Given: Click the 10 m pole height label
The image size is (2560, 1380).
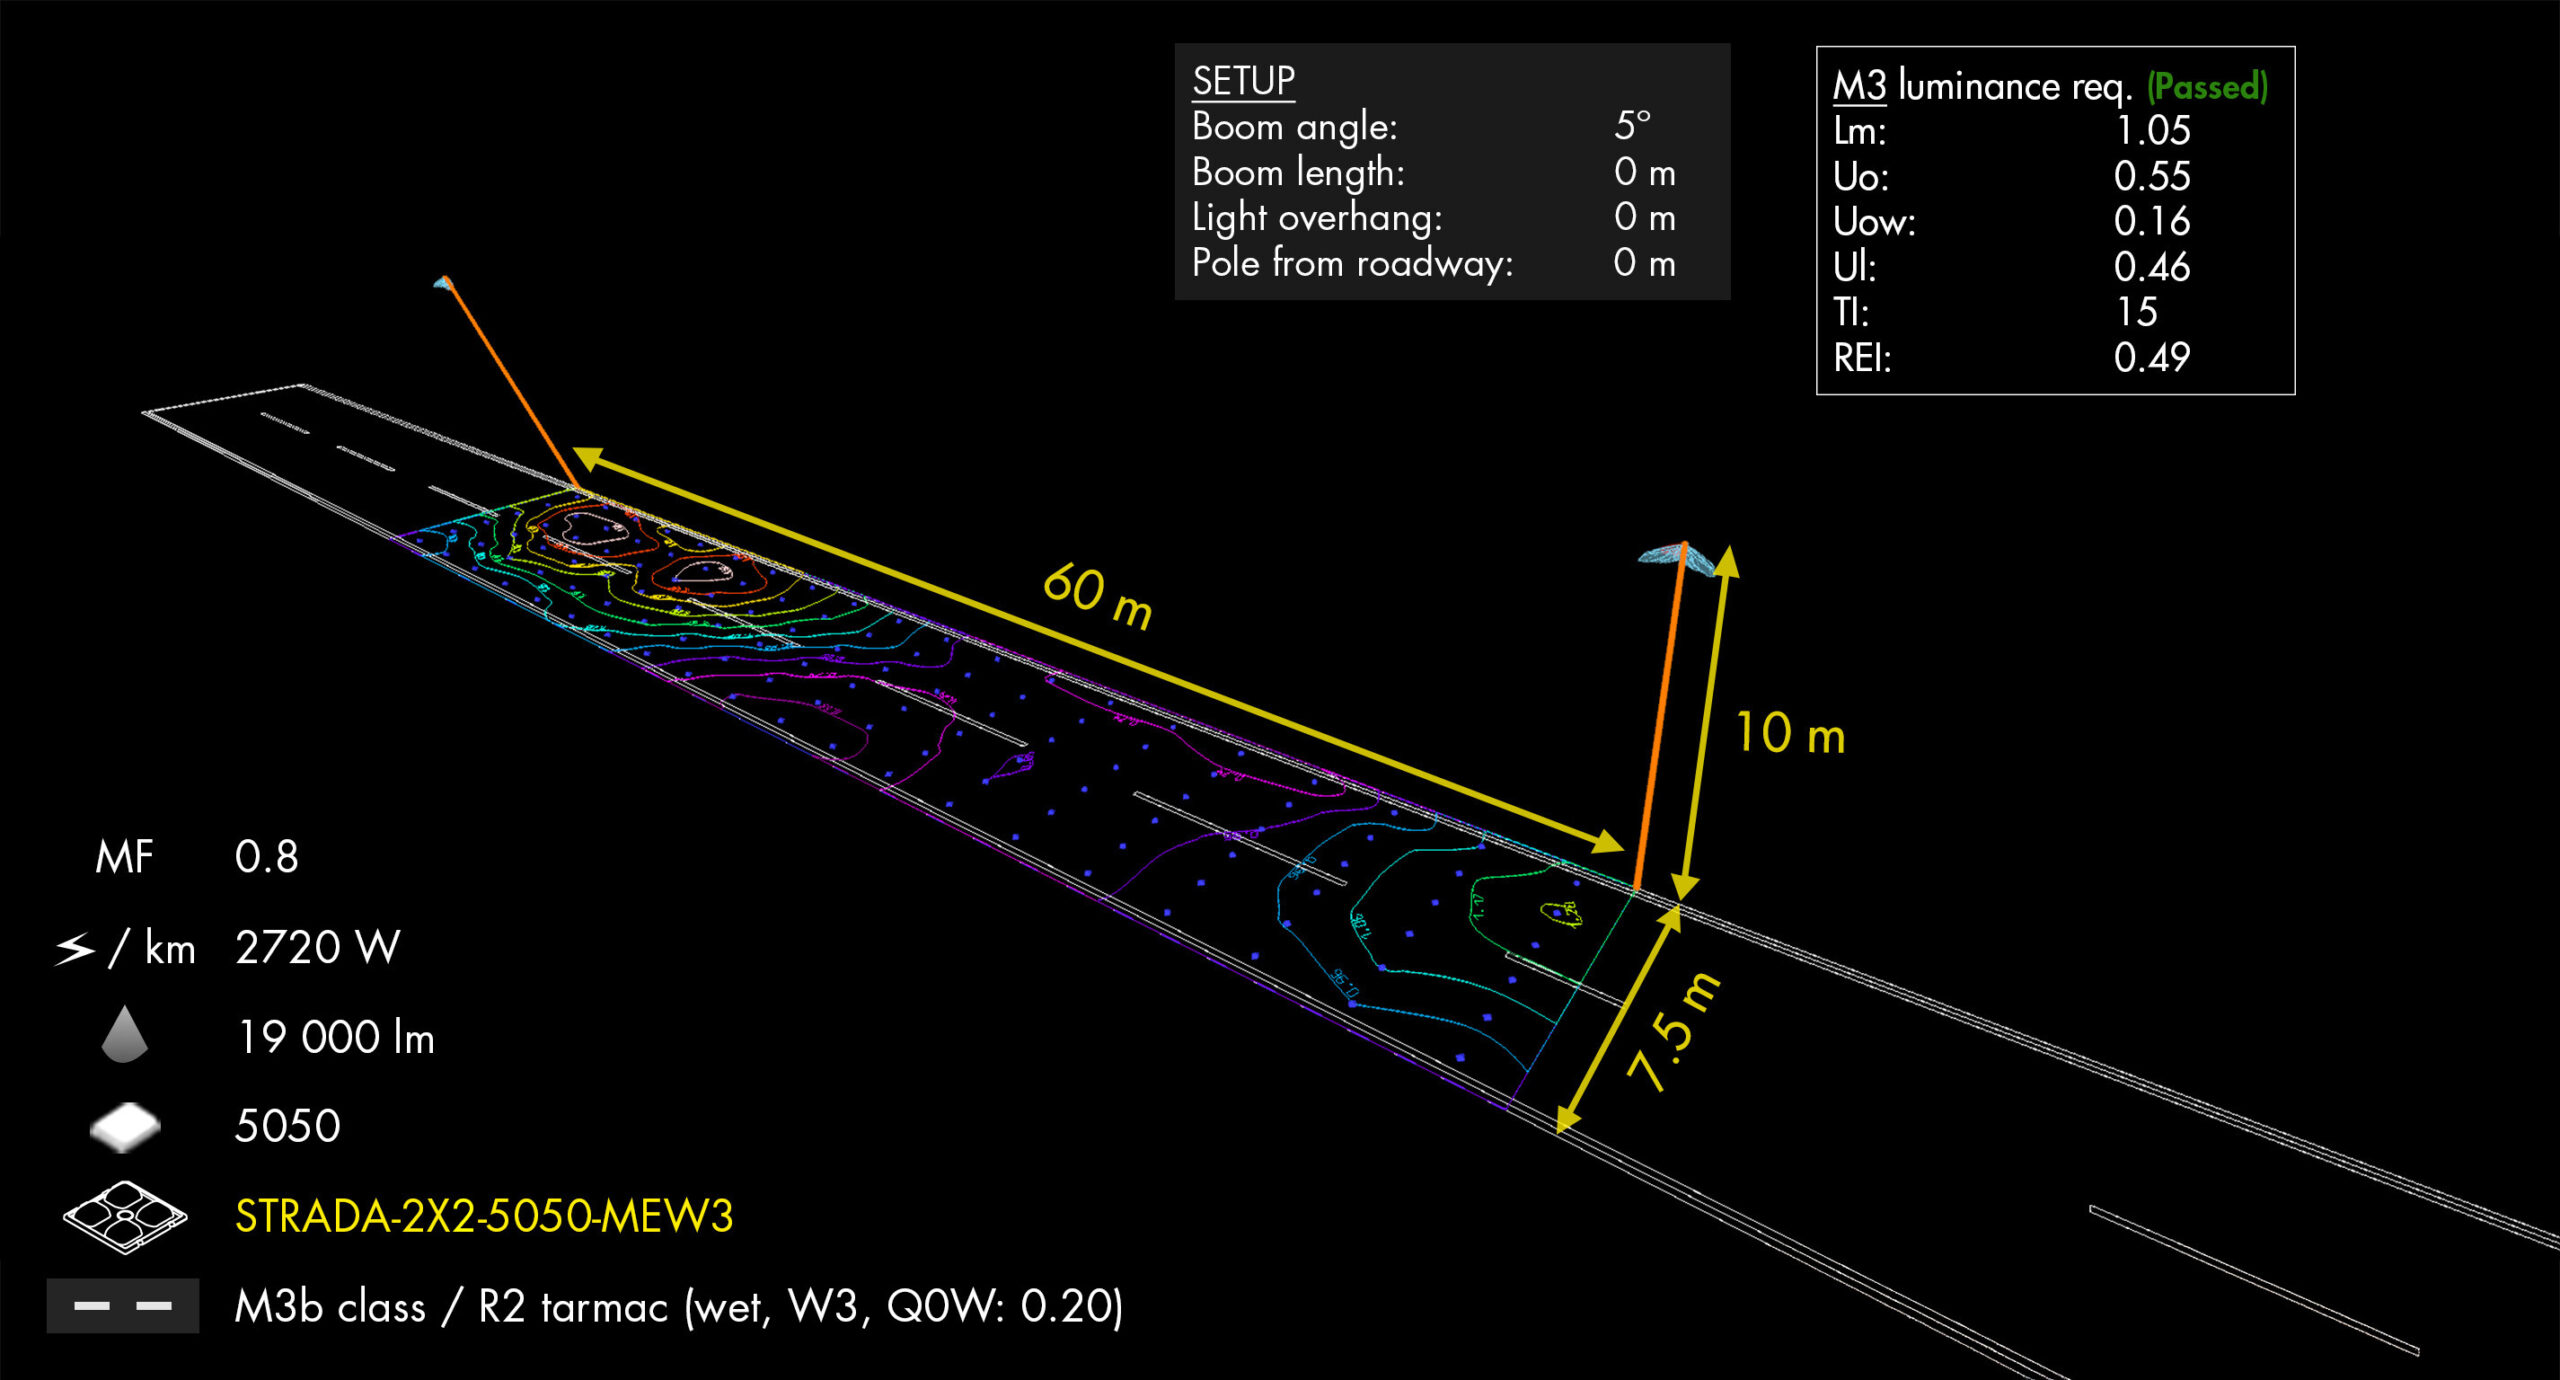Looking at the screenshot, I should click(1789, 733).
